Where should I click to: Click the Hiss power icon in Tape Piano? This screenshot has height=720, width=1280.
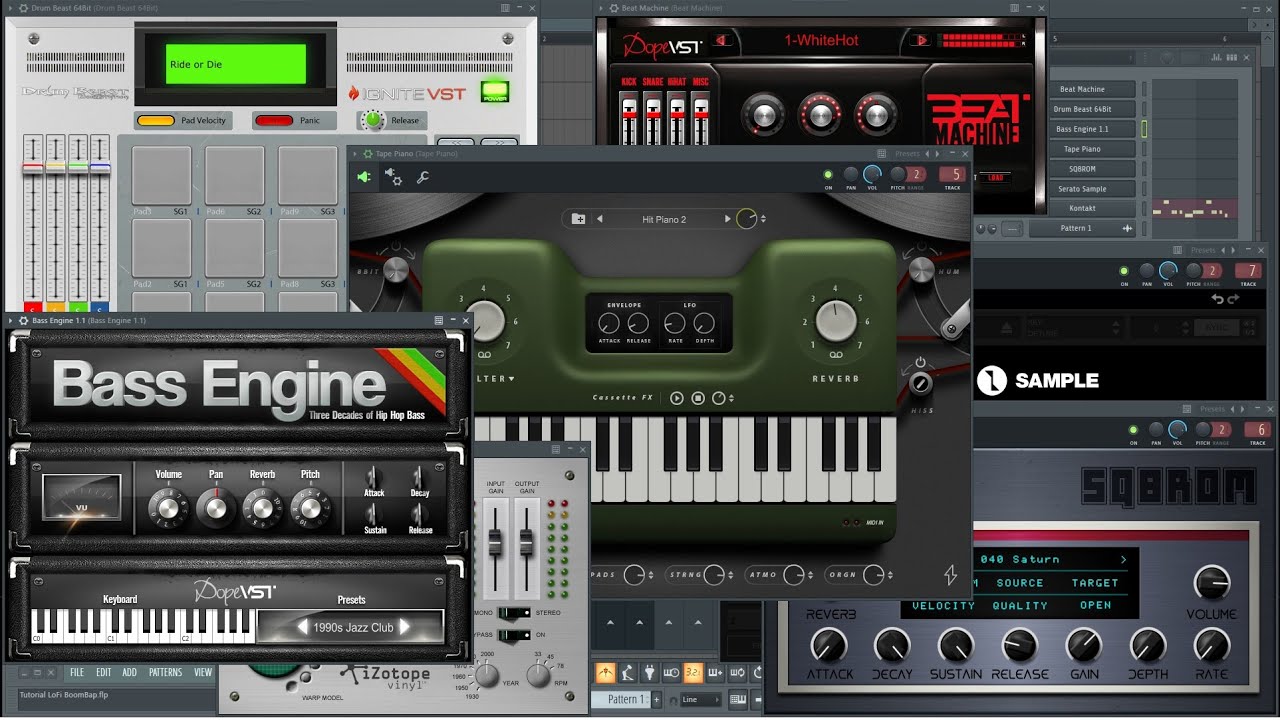(x=921, y=363)
